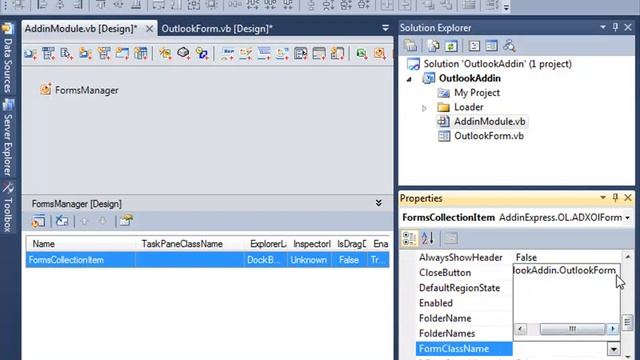Click the orange Outlook component toolbar icon
This screenshot has height=360, width=640.
(380, 53)
